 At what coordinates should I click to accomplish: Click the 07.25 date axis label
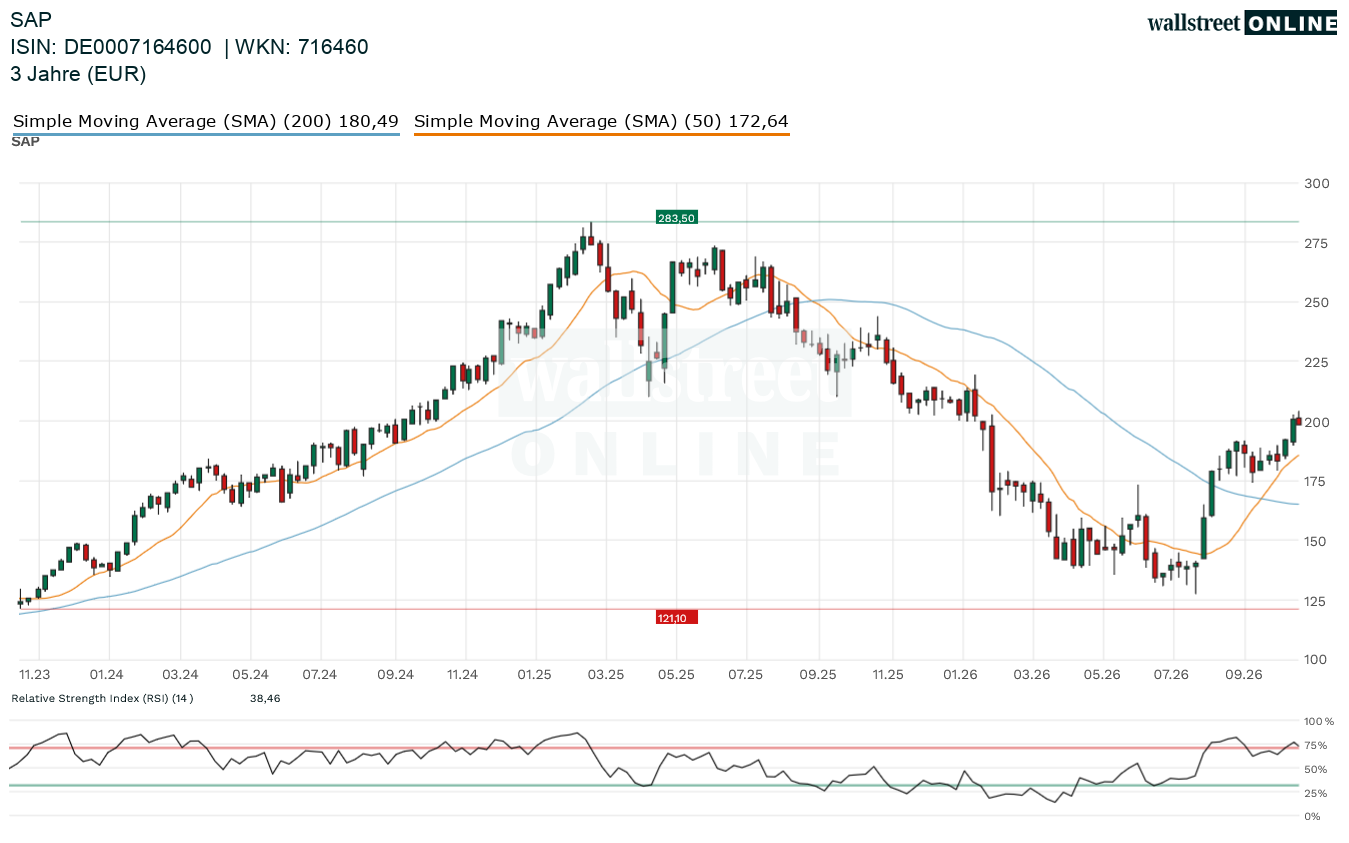[746, 675]
